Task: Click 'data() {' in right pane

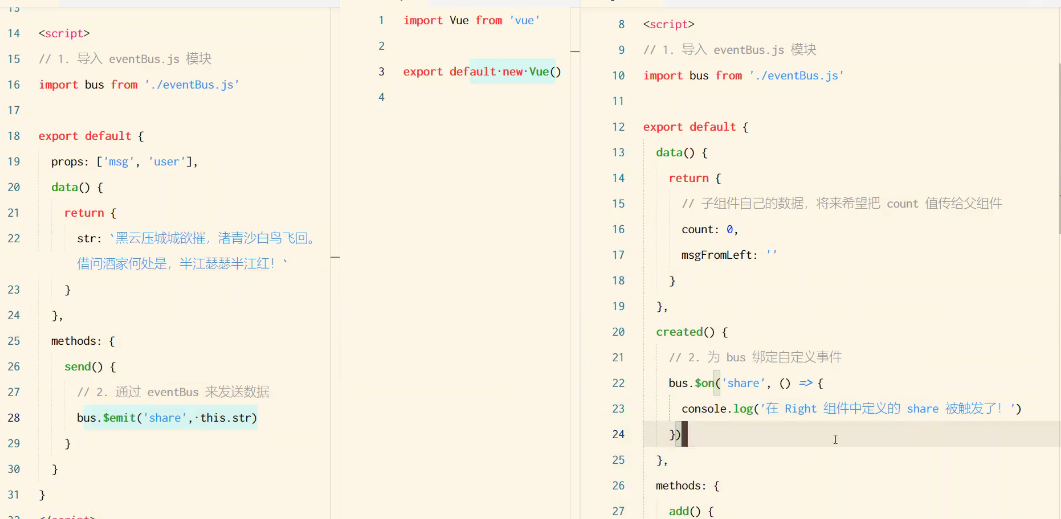Action: tap(682, 152)
